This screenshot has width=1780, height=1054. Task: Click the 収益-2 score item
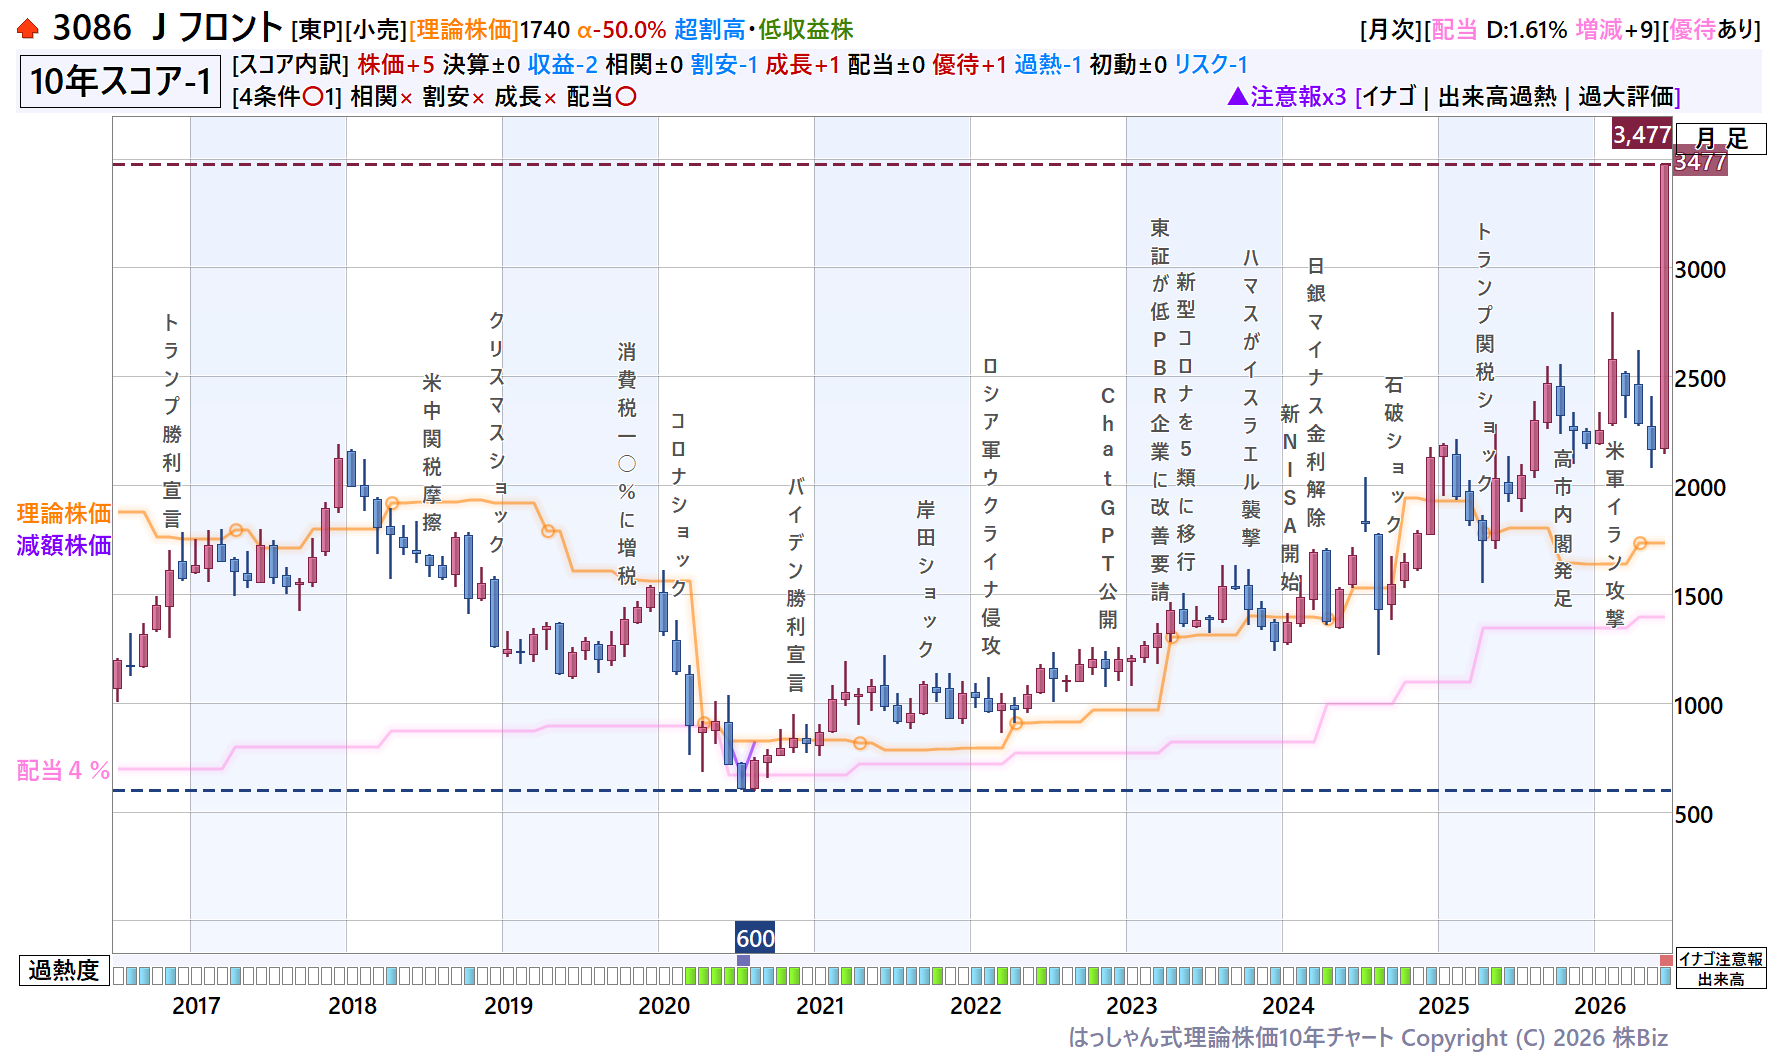pos(563,65)
